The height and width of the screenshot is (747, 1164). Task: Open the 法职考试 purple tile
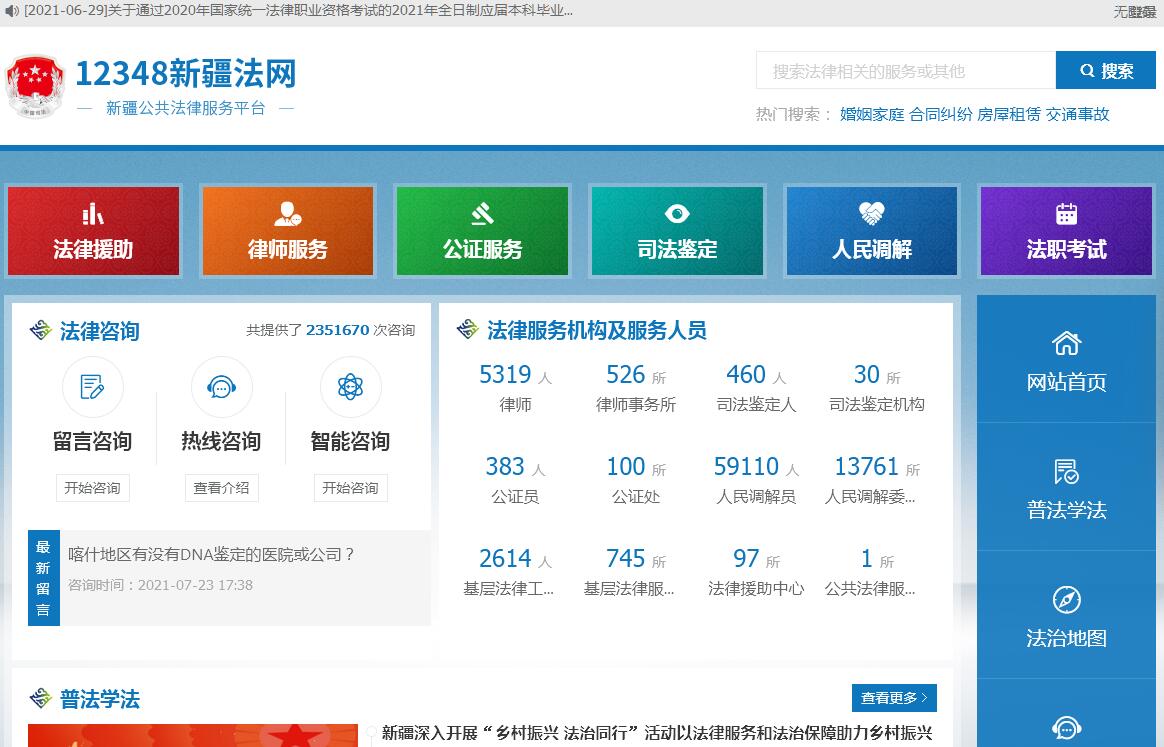coord(1066,231)
